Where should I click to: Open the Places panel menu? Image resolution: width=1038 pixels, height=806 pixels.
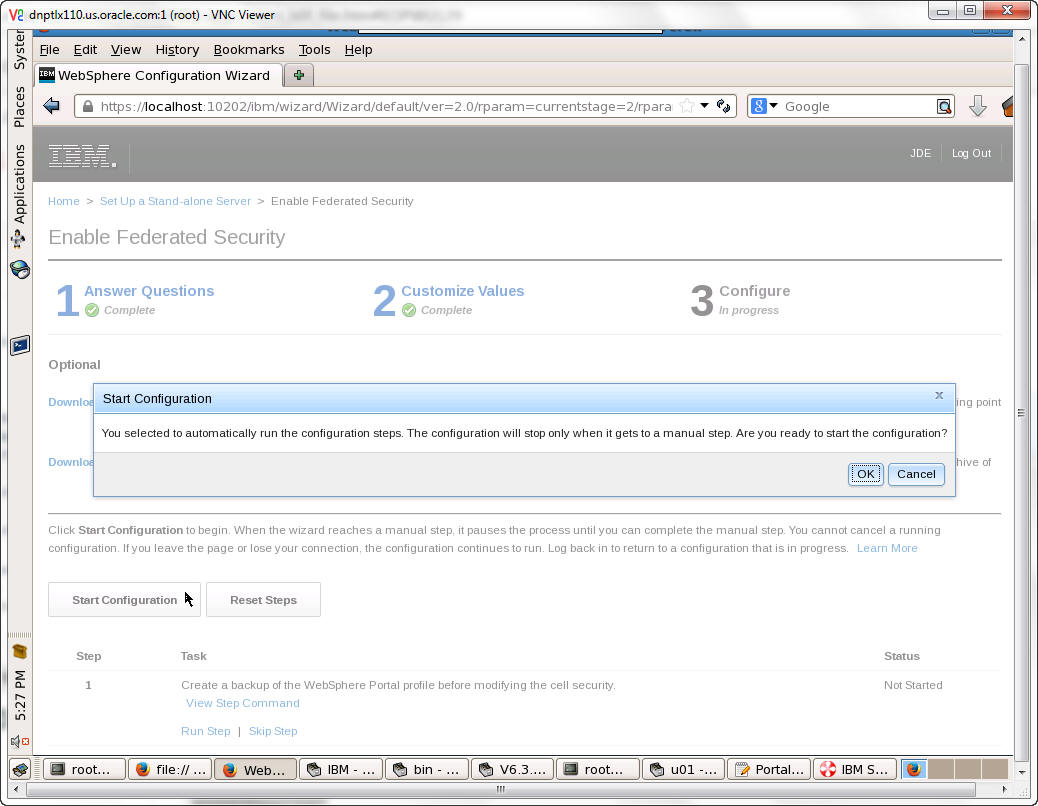coord(19,107)
